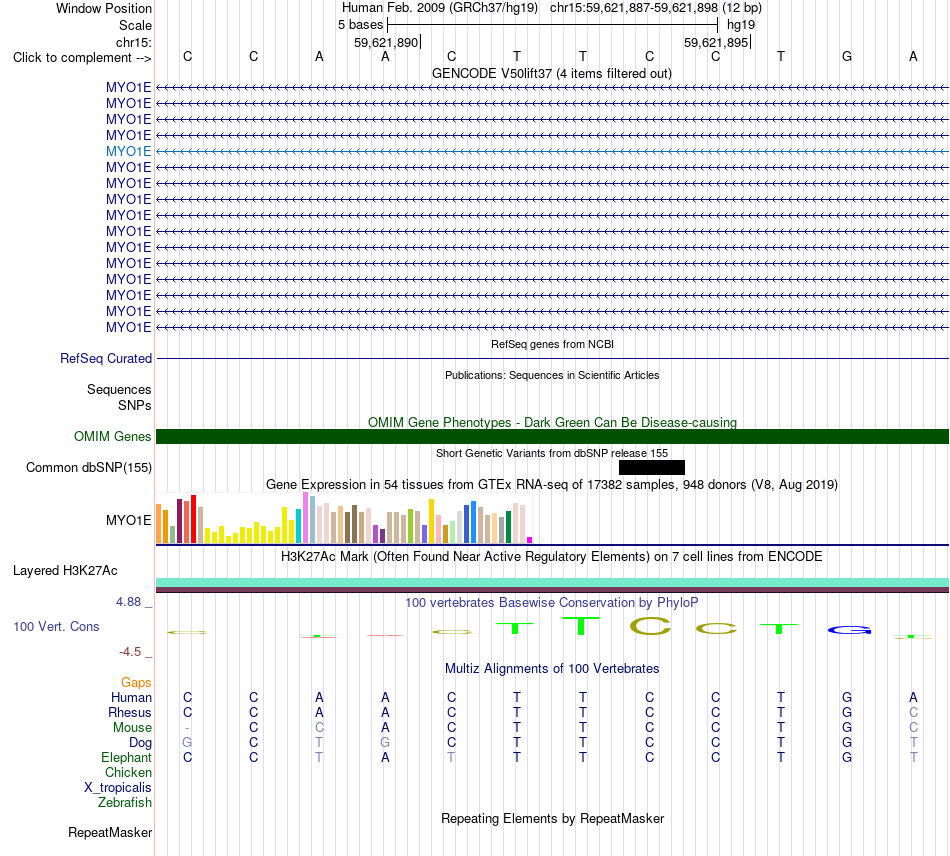This screenshot has height=856, width=950.
Task: Click 'Repeating Elements by RepeatMasker' title
Action: (x=552, y=818)
